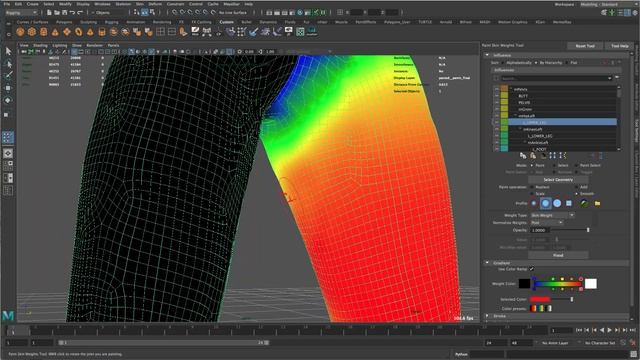
Task: Select Paint Select mode radio button
Action: point(576,165)
